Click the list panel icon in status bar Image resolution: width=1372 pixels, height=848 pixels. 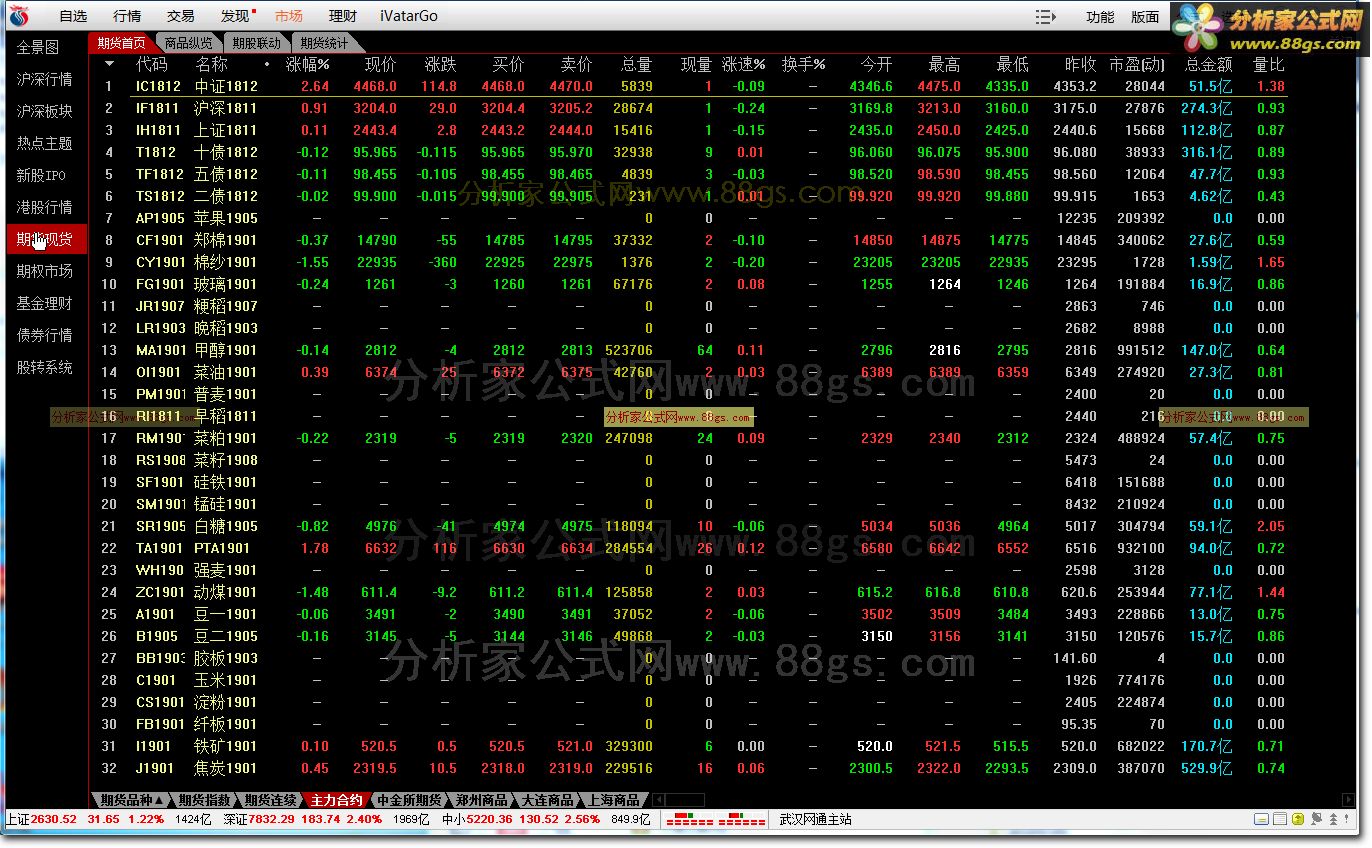click(x=1280, y=819)
